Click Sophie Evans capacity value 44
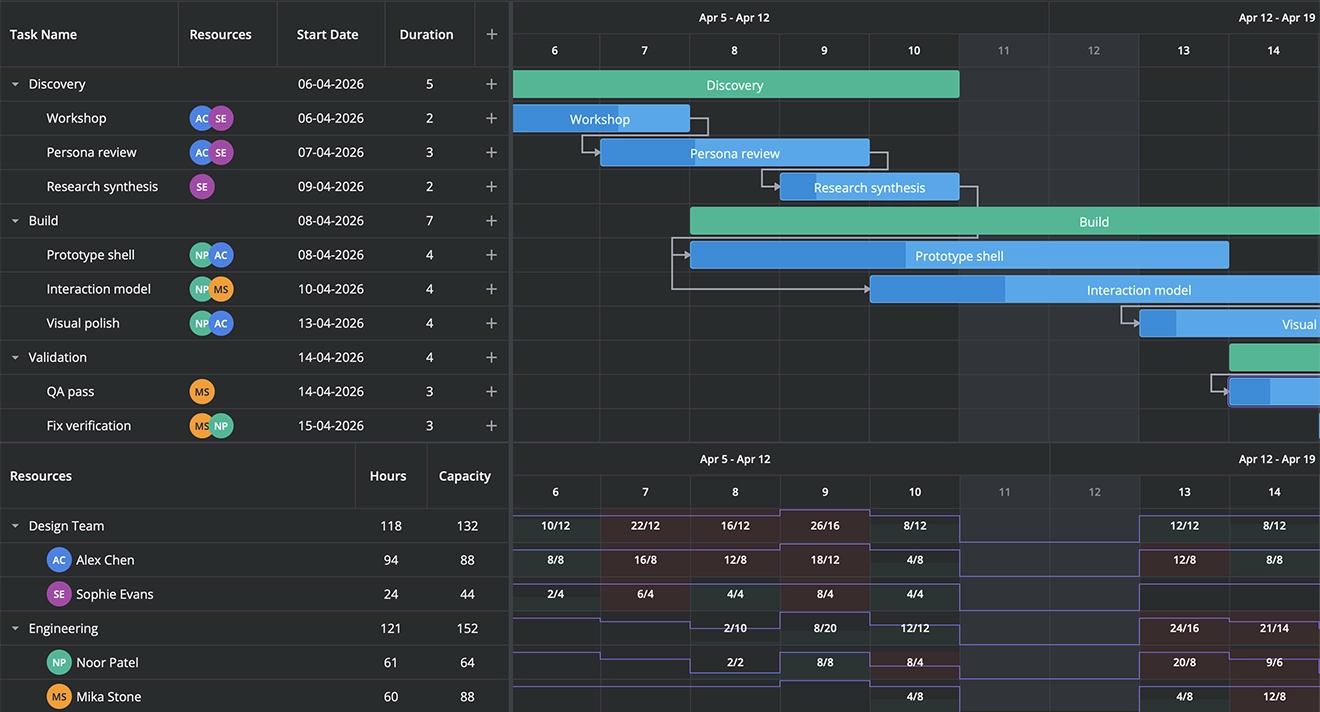Viewport: 1320px width, 712px height. pyautogui.click(x=467, y=594)
